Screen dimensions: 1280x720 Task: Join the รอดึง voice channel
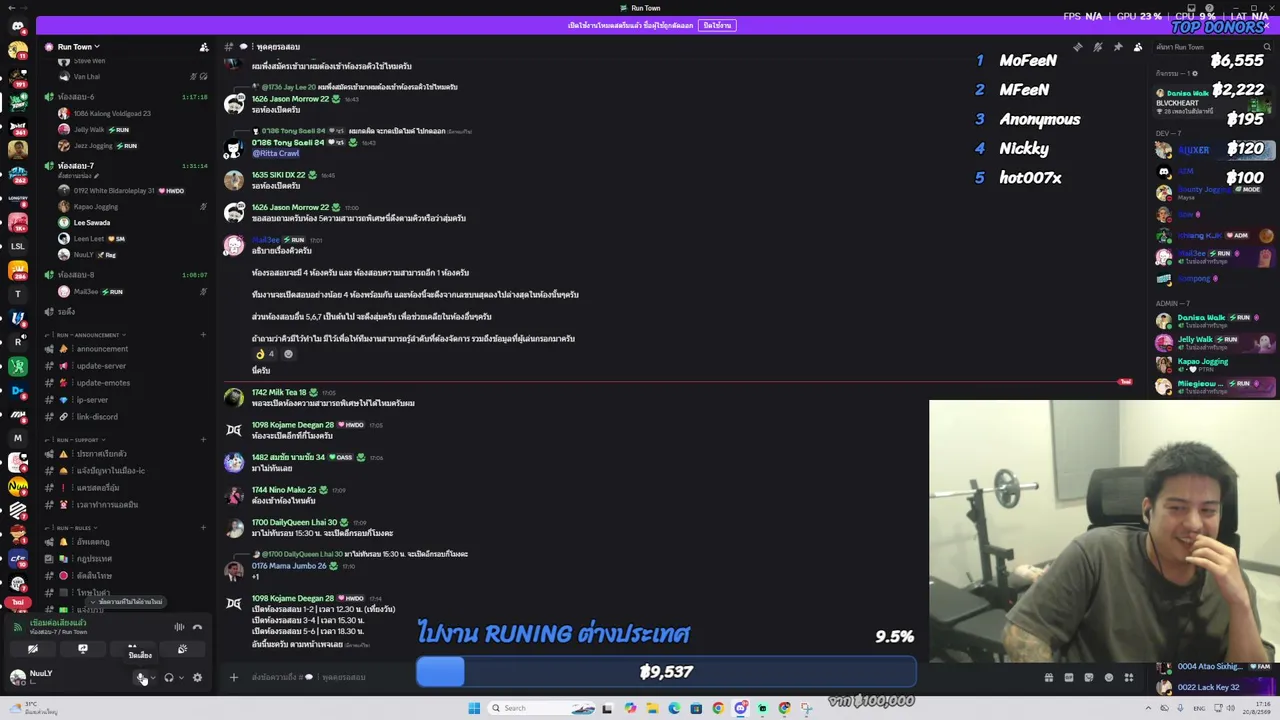pyautogui.click(x=125, y=312)
